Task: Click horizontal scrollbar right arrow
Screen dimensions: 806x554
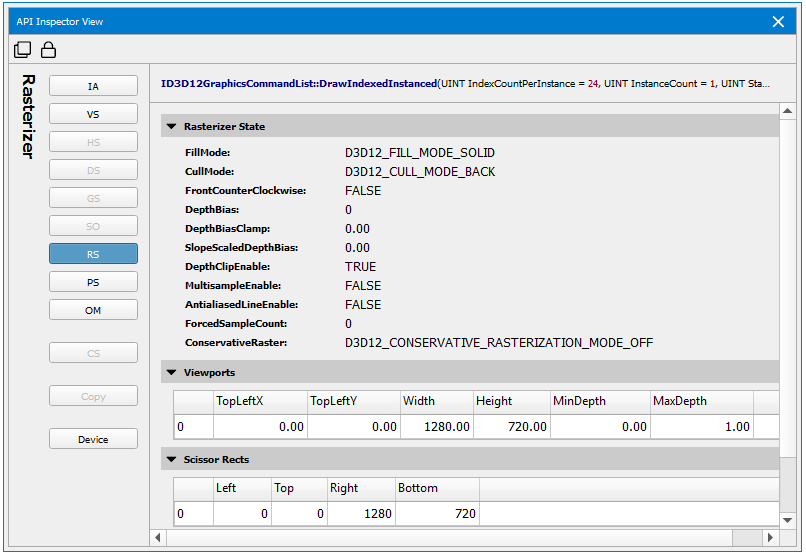Action: click(x=771, y=538)
